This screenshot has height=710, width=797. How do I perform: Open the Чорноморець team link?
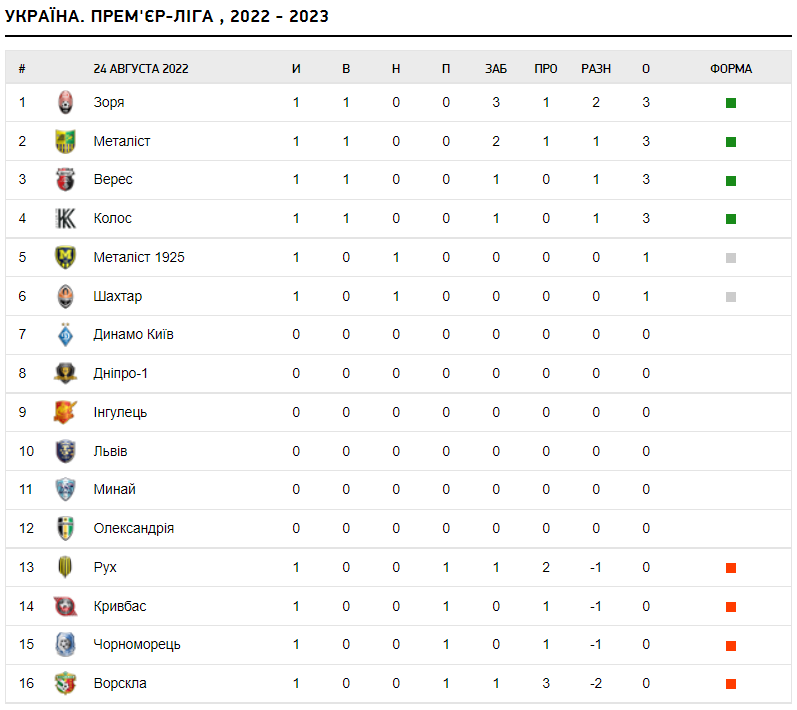pyautogui.click(x=137, y=644)
